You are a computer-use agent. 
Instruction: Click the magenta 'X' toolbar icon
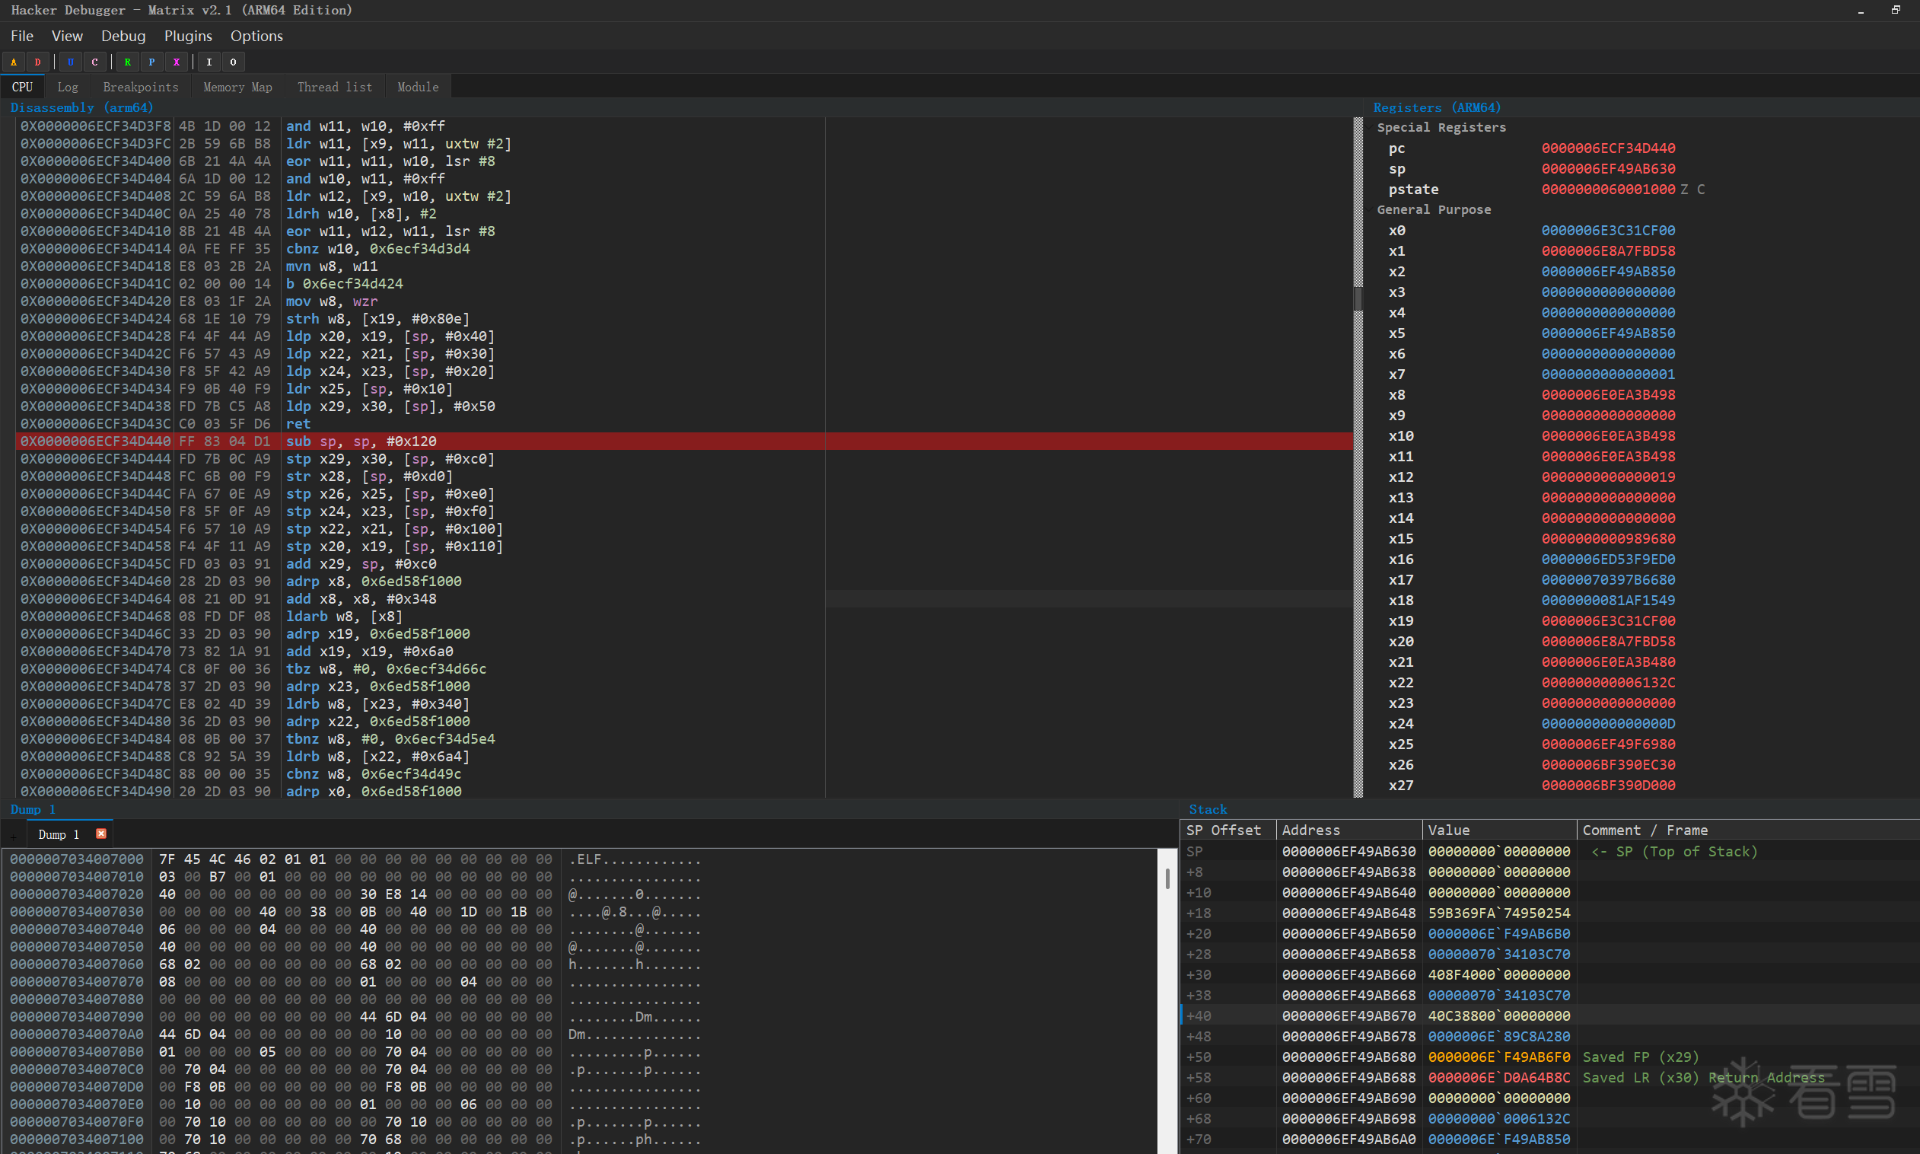pos(176,62)
